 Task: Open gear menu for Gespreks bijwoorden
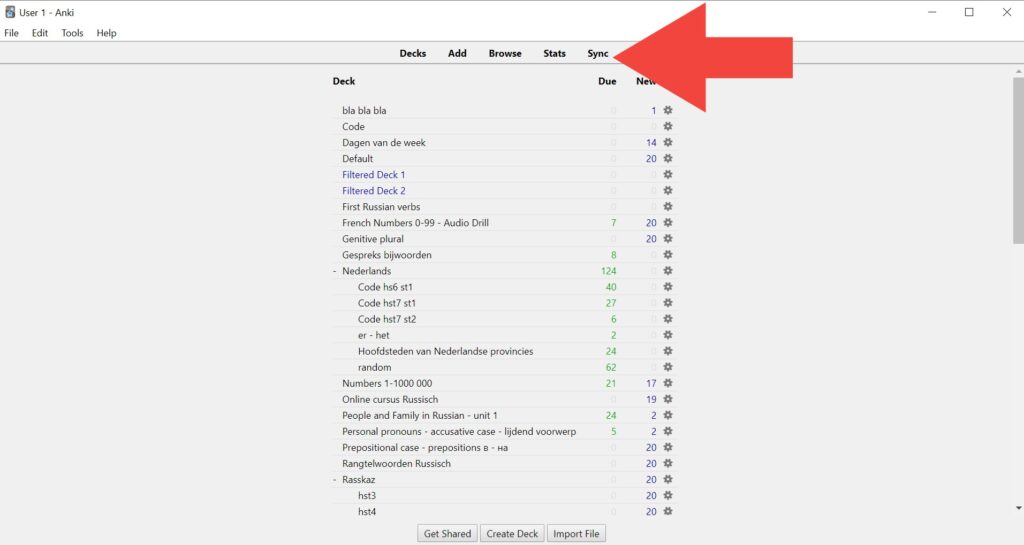667,255
